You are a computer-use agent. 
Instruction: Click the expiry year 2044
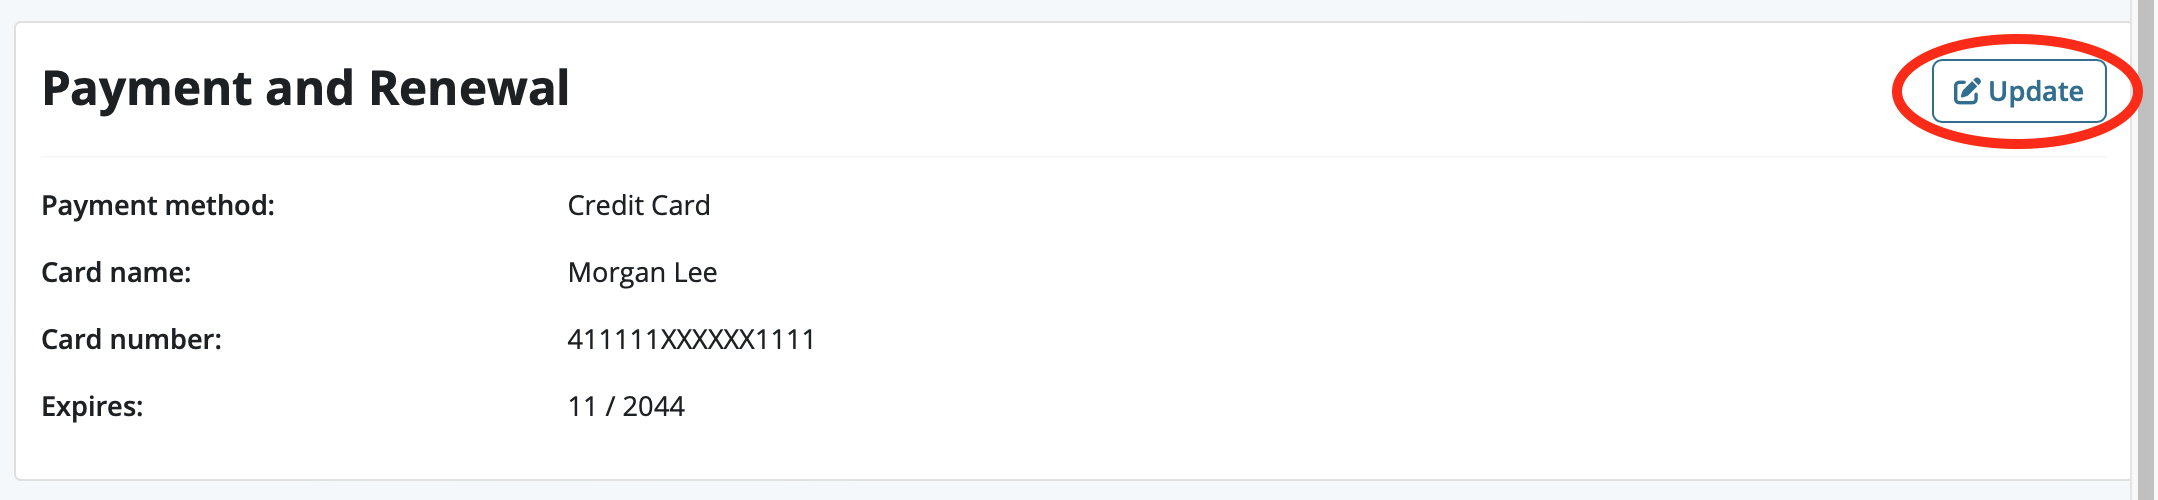[653, 406]
